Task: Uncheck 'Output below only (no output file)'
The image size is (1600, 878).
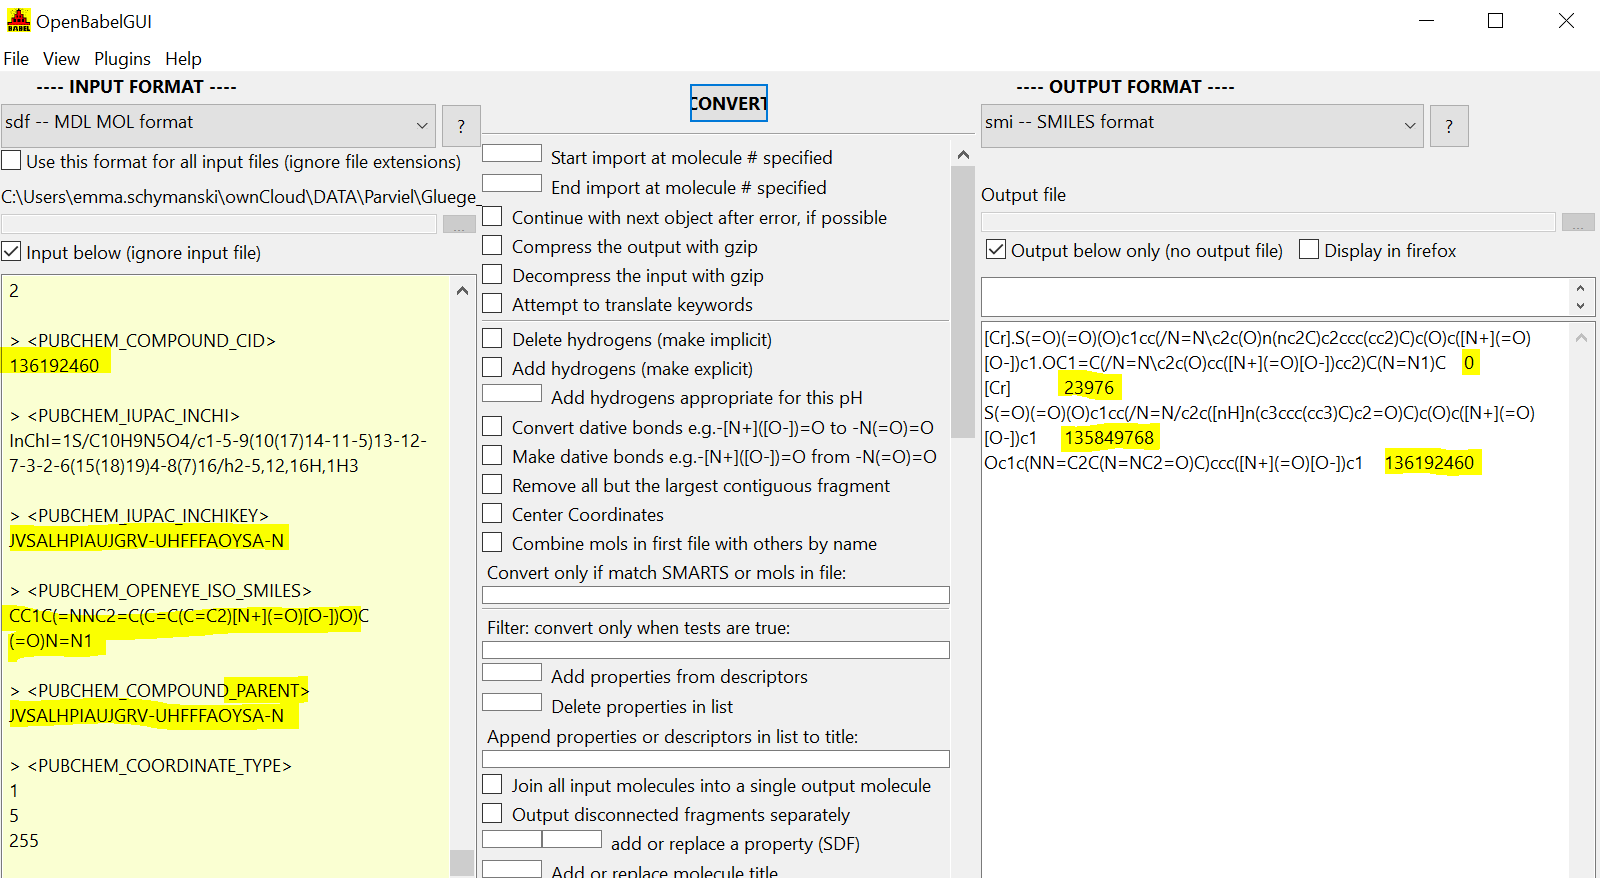Action: click(x=996, y=249)
